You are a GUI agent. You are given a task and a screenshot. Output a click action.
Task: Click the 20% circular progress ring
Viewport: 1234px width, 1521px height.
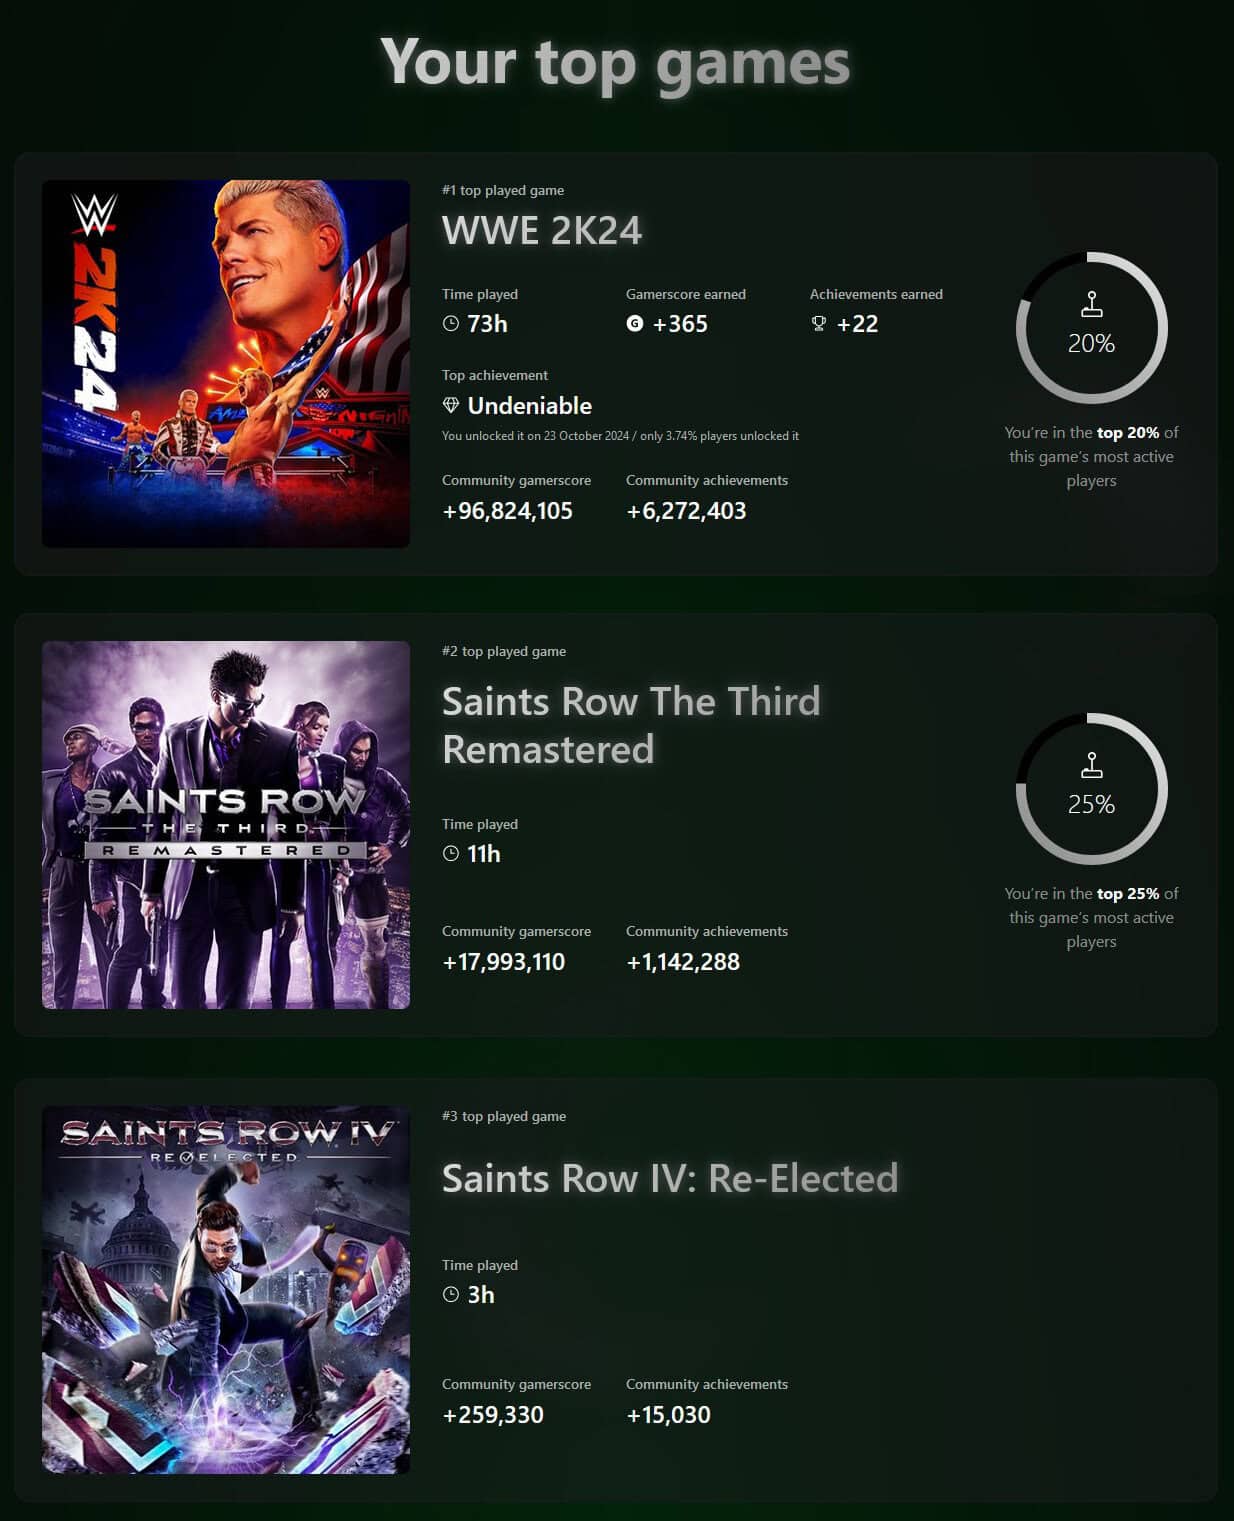pos(1092,328)
